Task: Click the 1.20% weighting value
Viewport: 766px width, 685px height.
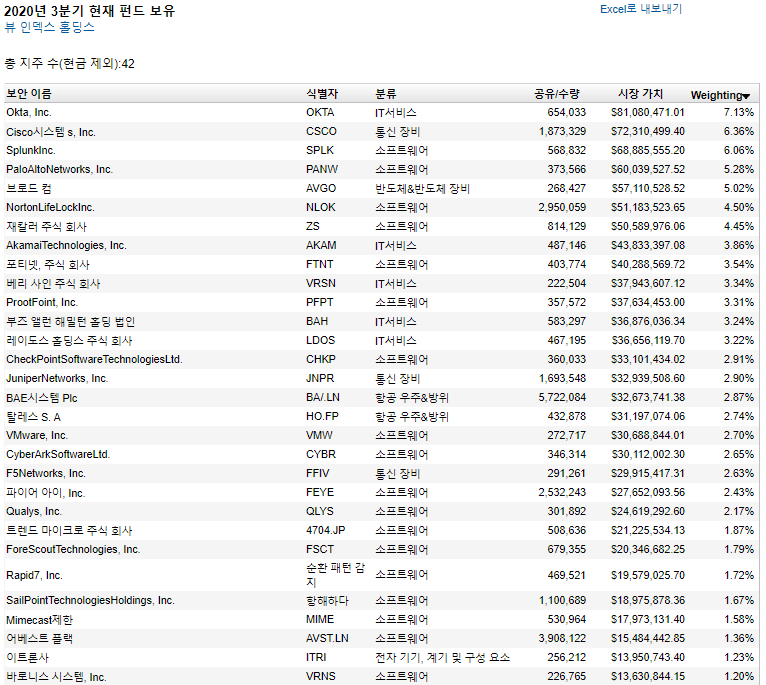Action: pos(739,677)
